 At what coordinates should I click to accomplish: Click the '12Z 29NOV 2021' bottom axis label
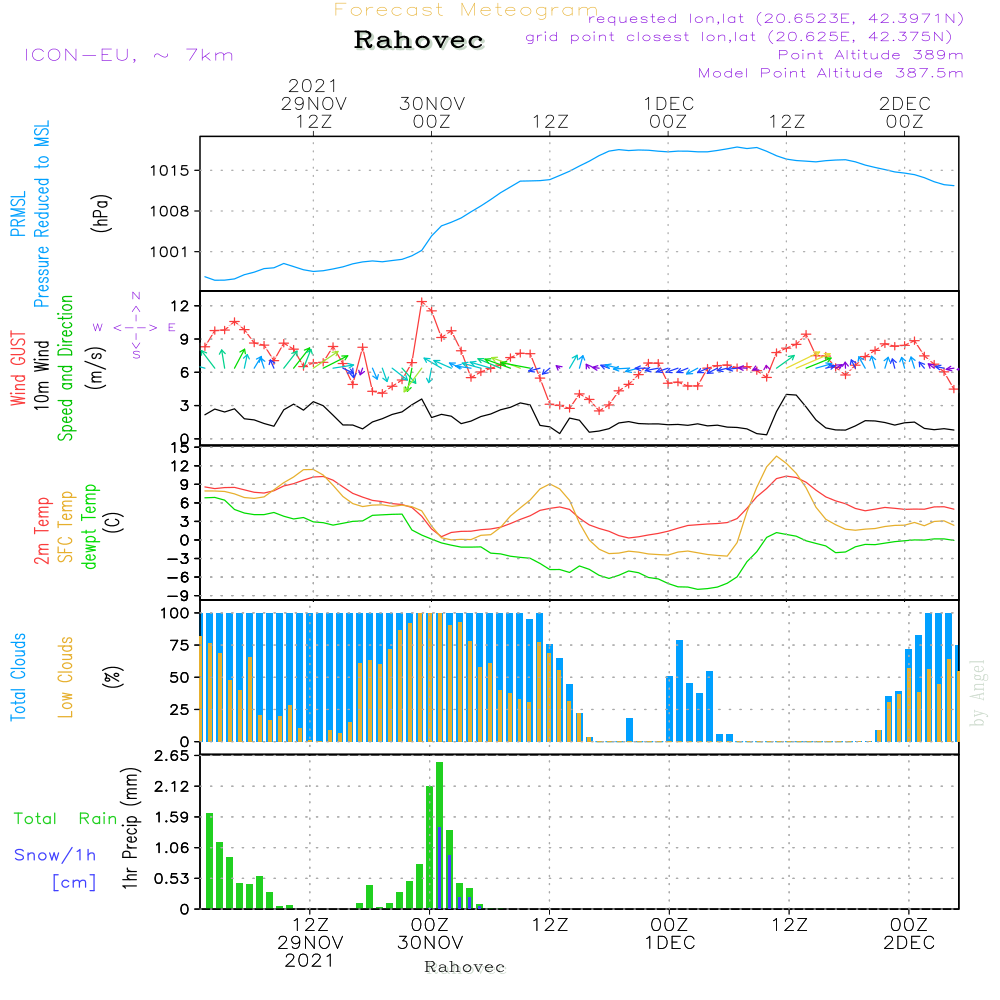point(311,943)
